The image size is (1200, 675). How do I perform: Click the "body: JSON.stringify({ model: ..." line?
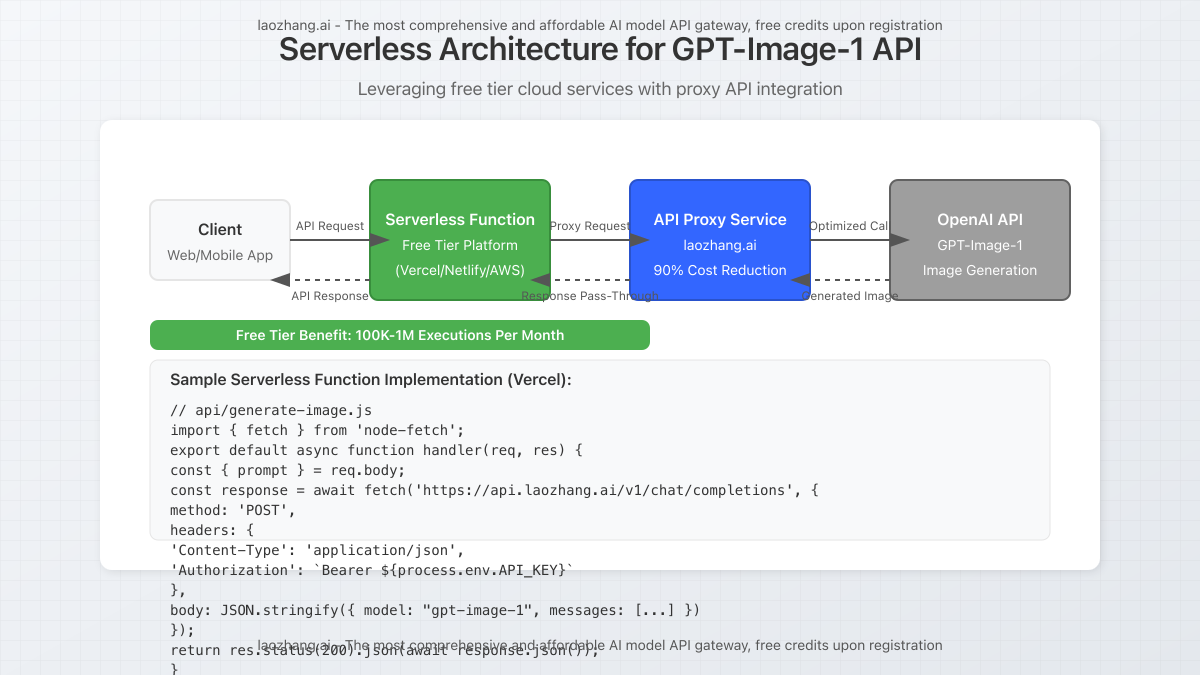[435, 610]
